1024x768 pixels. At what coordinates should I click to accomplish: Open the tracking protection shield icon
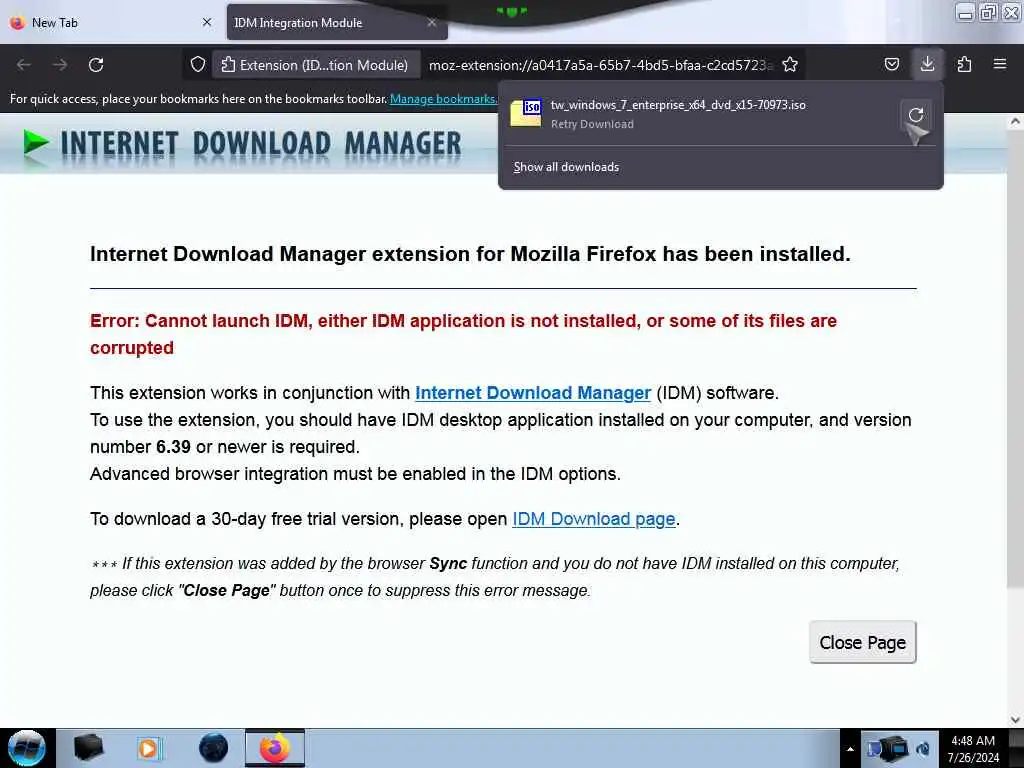pyautogui.click(x=198, y=65)
